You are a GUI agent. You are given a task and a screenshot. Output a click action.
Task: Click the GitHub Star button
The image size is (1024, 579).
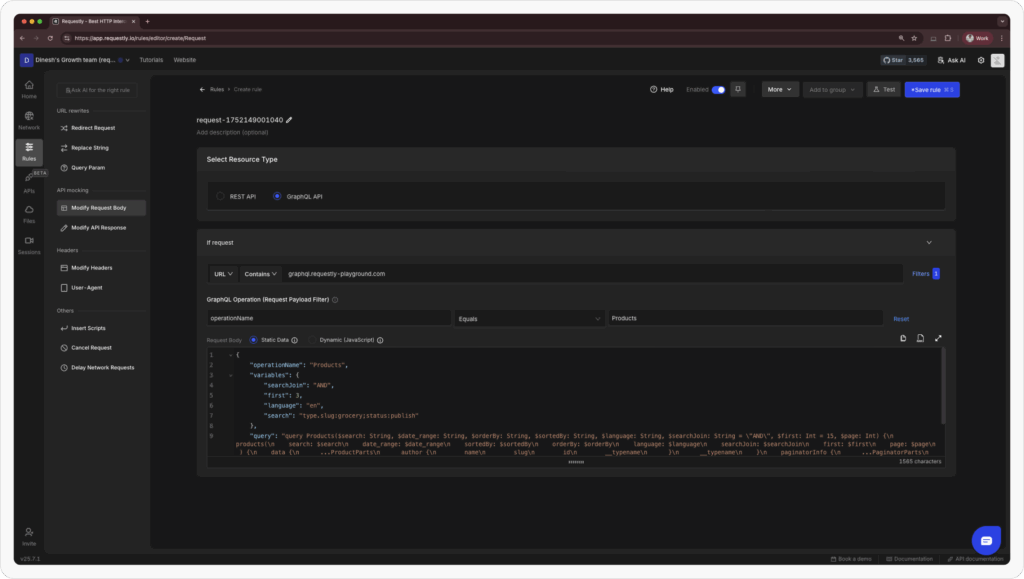(903, 60)
